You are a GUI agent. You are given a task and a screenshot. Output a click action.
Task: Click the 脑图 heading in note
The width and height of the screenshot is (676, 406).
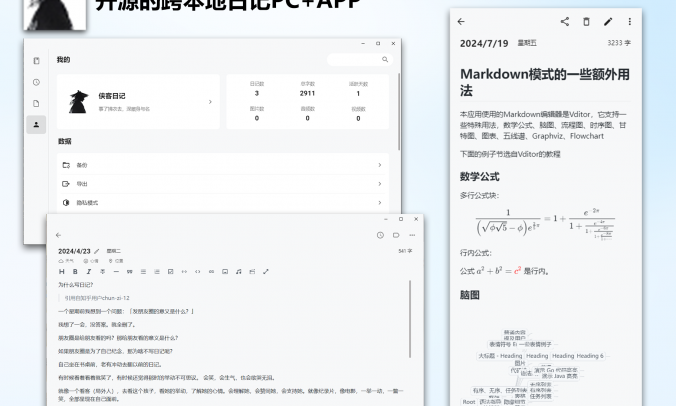coord(469,295)
